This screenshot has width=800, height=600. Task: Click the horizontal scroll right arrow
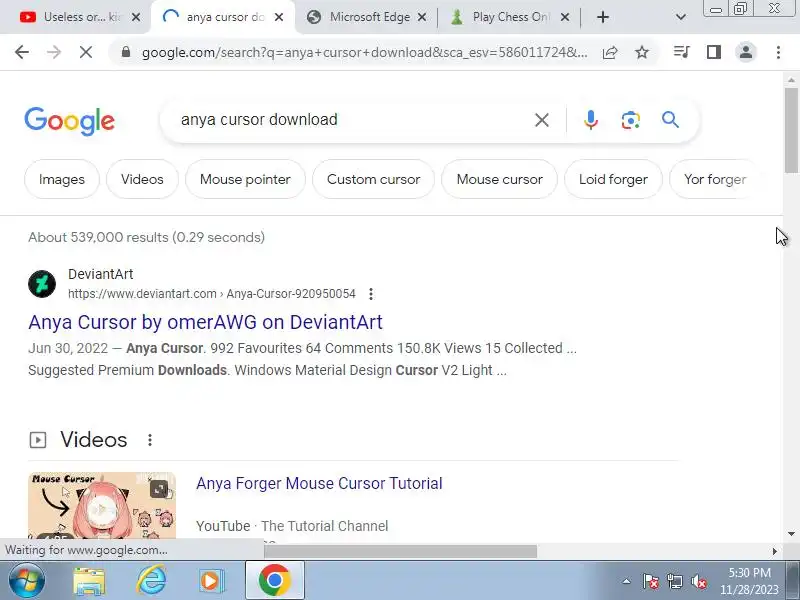[x=774, y=551]
